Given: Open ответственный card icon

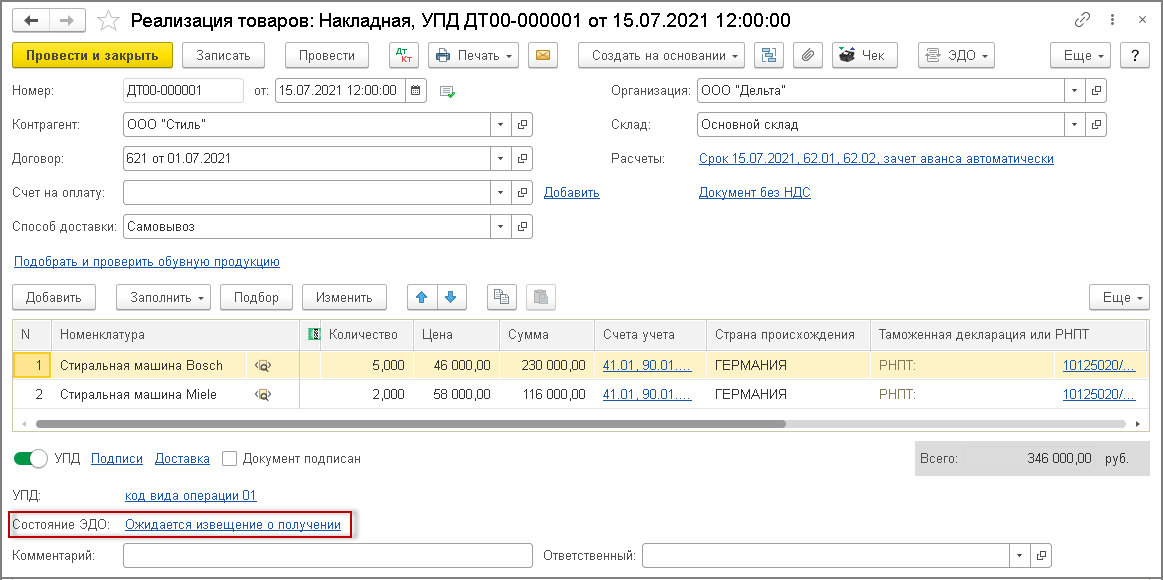Looking at the screenshot, I should click(x=1041, y=555).
